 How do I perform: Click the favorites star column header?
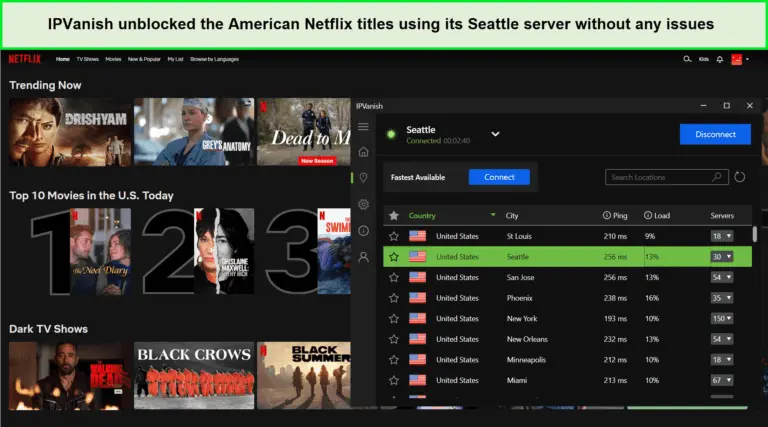coord(394,215)
